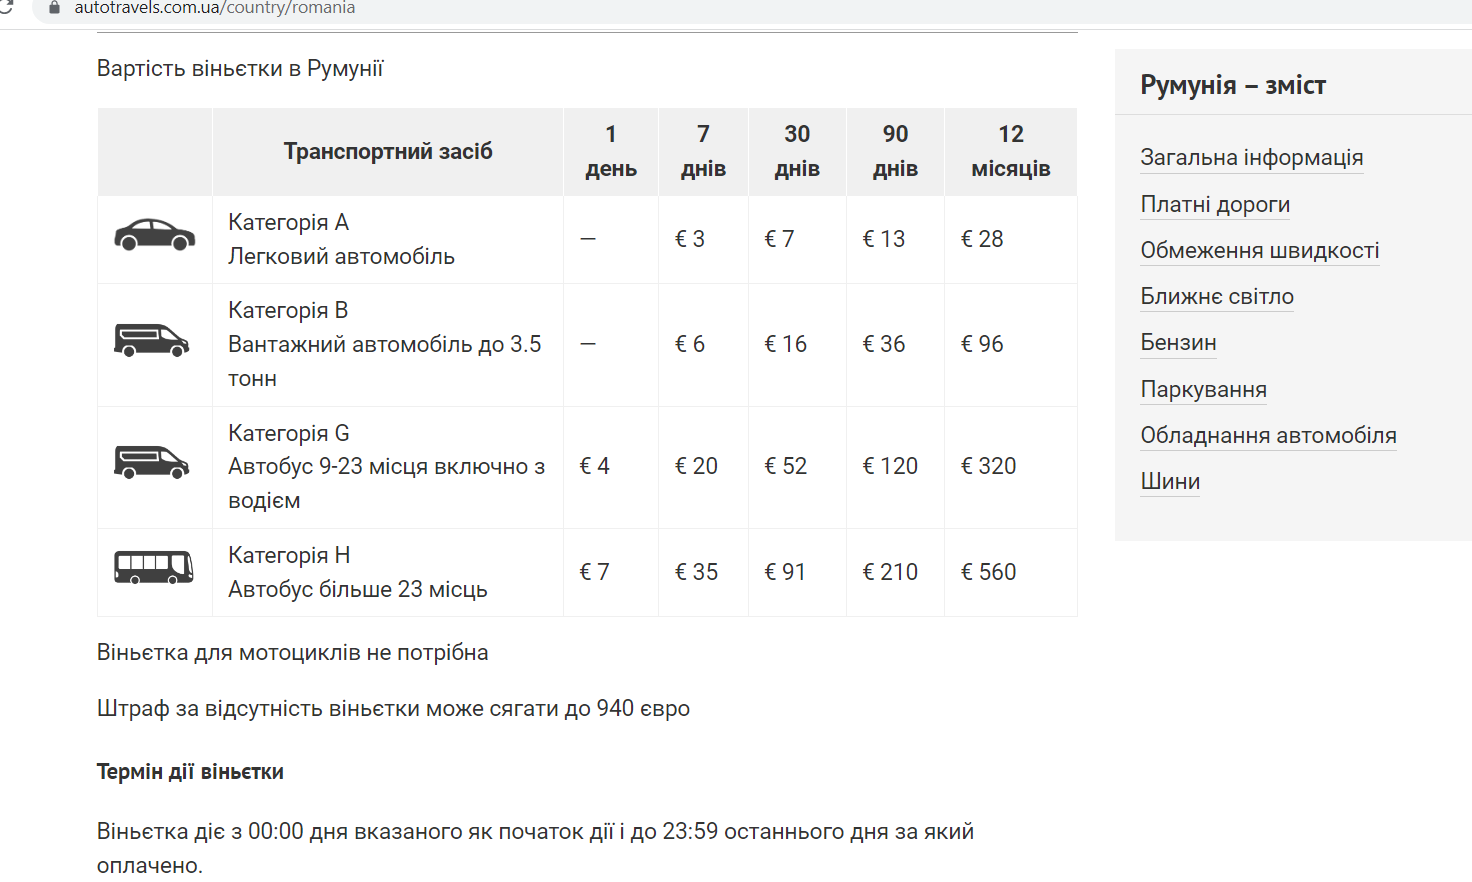Screen dimensions: 1472x882
Task: Navigate to the Паркування section
Action: point(1203,390)
